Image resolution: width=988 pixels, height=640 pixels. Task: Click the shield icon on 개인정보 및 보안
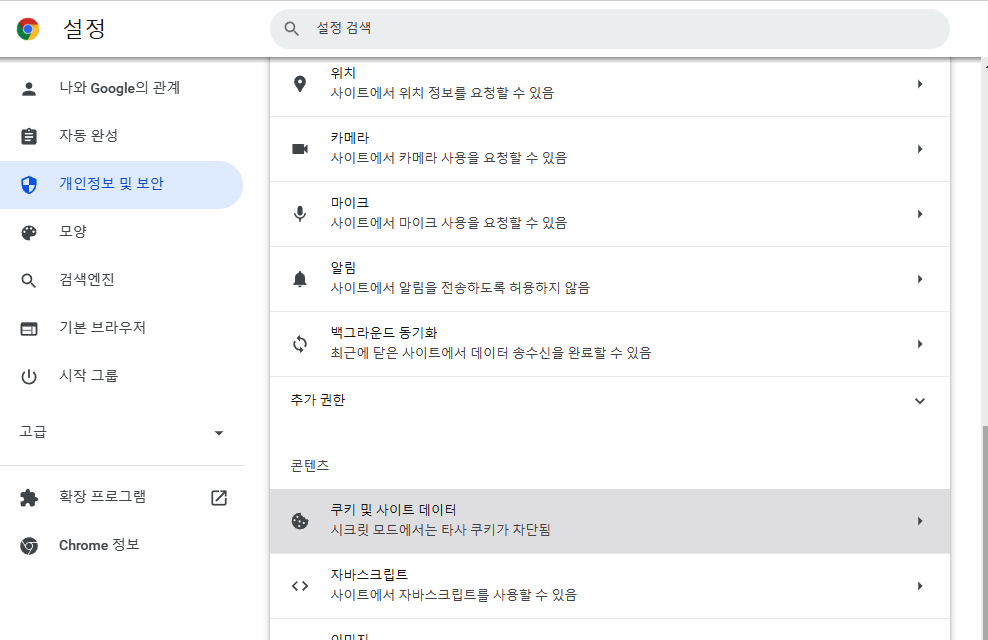pos(29,185)
